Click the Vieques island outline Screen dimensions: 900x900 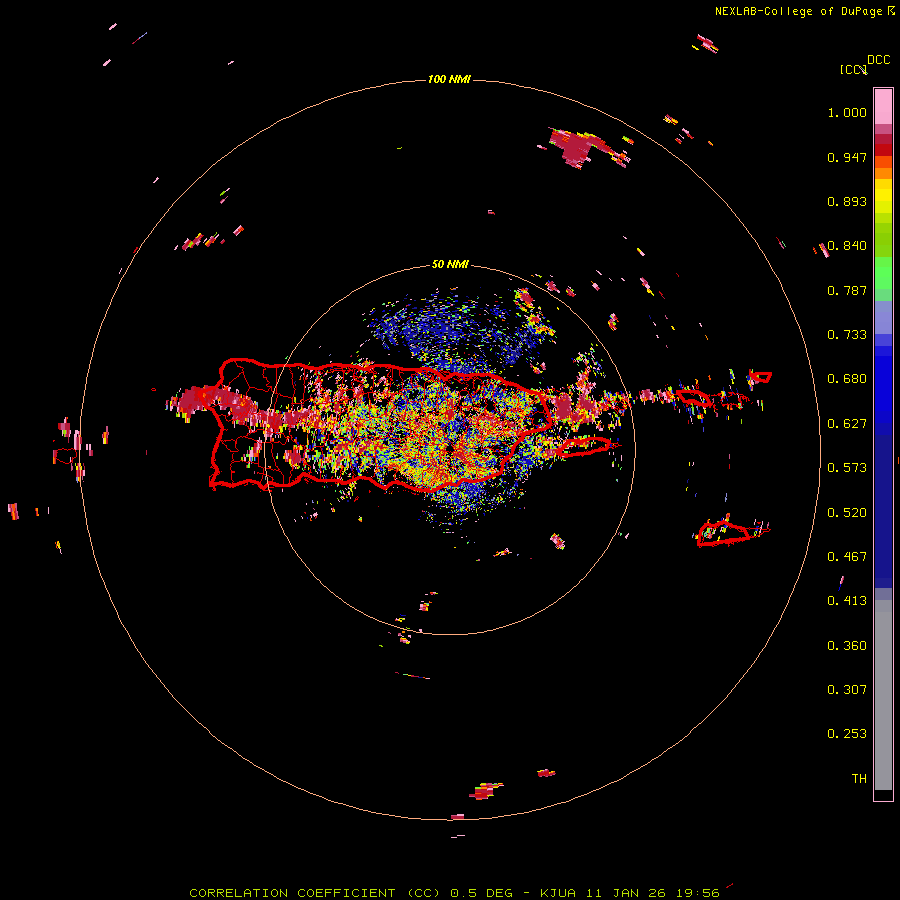pyautogui.click(x=584, y=447)
